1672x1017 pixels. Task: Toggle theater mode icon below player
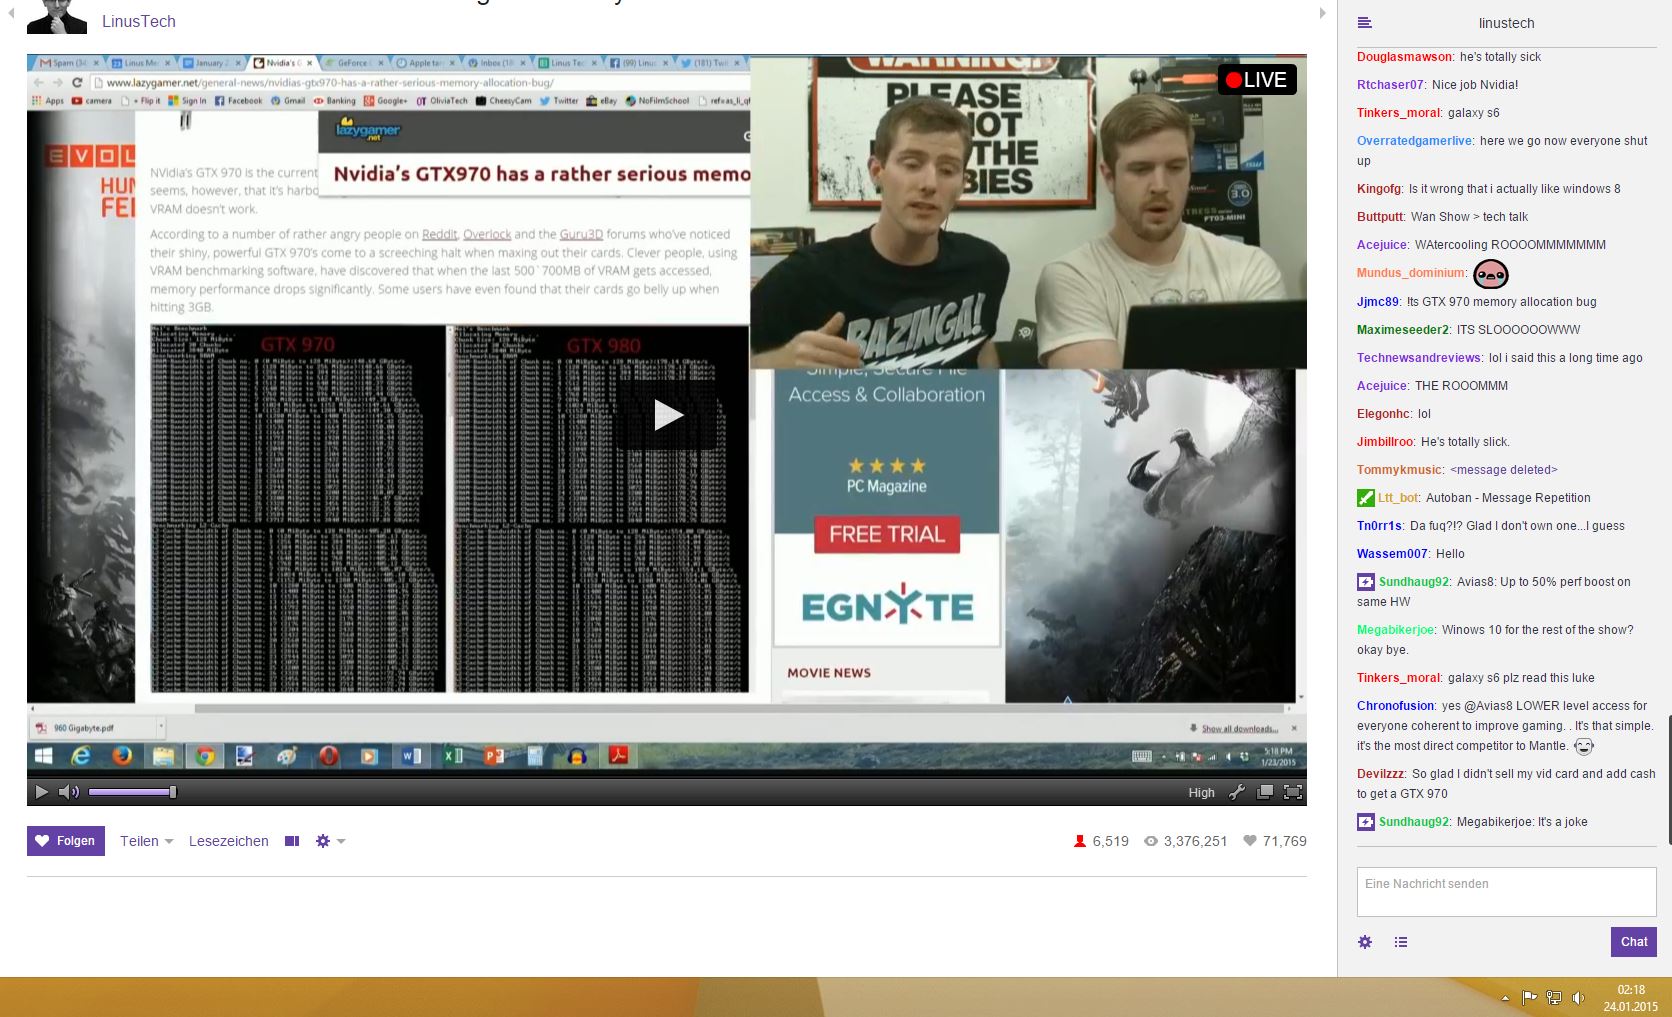[x=292, y=841]
